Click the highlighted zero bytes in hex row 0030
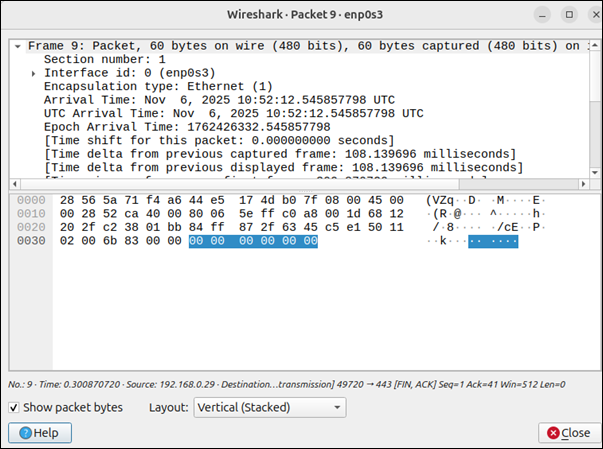Screen dimensions: 603x449 click(253, 241)
